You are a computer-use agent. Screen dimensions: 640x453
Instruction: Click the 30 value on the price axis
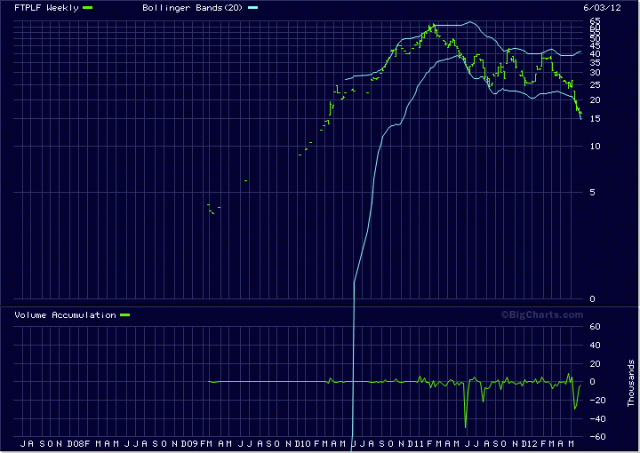coord(595,73)
